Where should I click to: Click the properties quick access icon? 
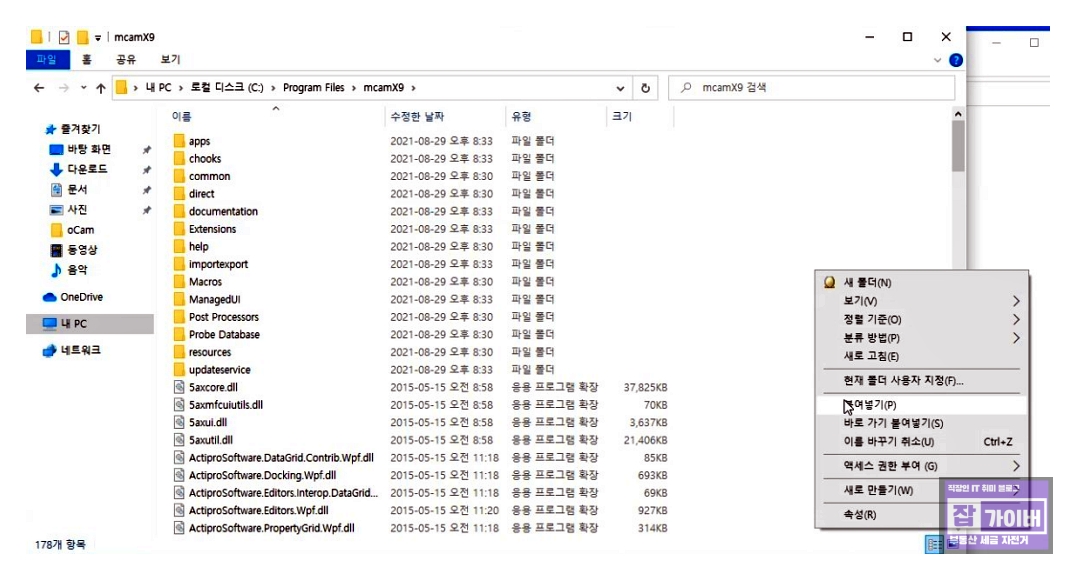point(64,37)
